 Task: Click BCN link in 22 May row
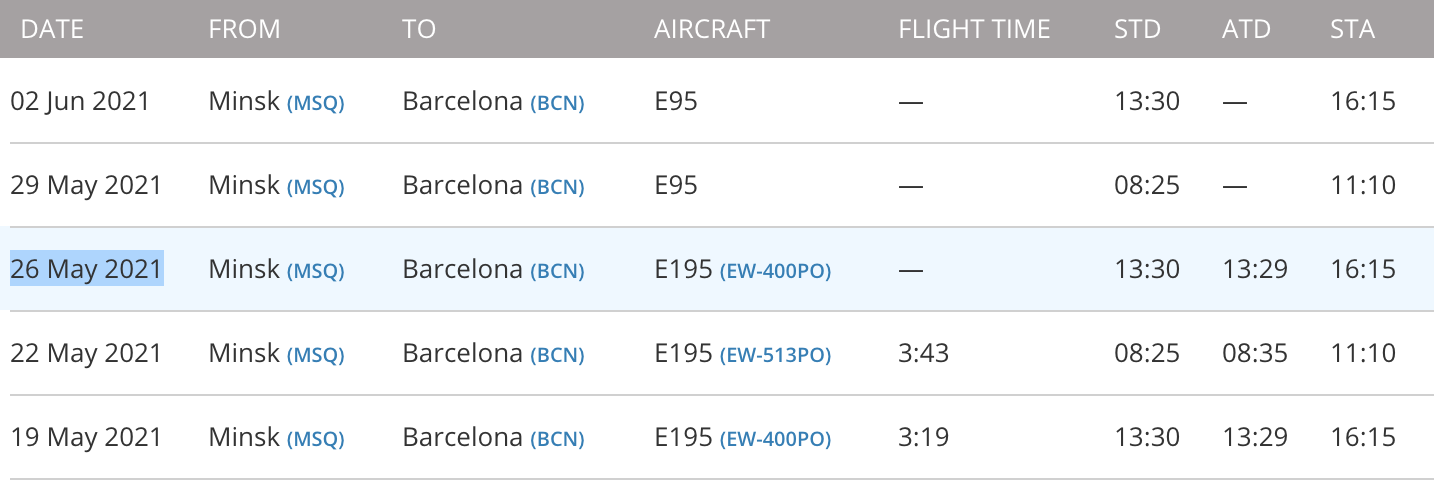point(557,355)
